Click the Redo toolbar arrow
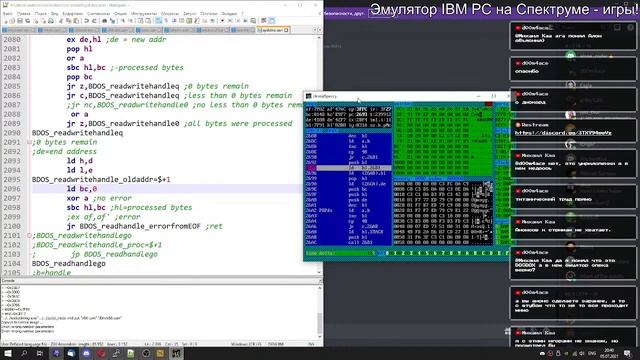This screenshot has height=360, width=640. (94, 20)
